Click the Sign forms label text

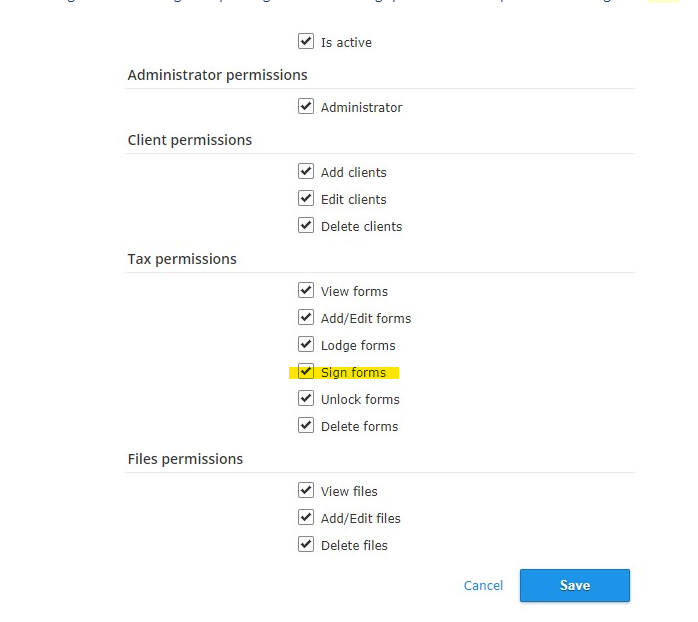click(x=353, y=373)
